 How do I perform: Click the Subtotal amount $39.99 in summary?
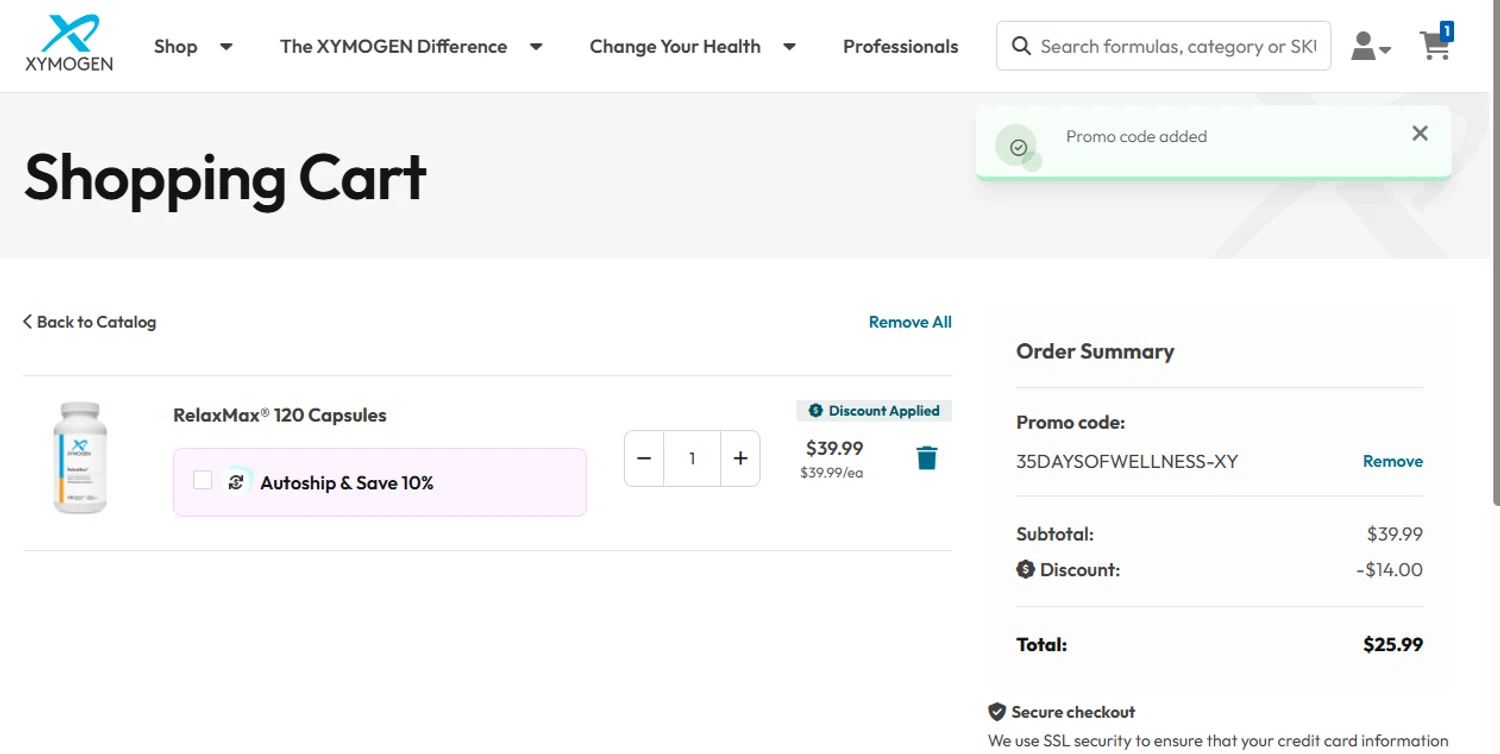(1395, 534)
